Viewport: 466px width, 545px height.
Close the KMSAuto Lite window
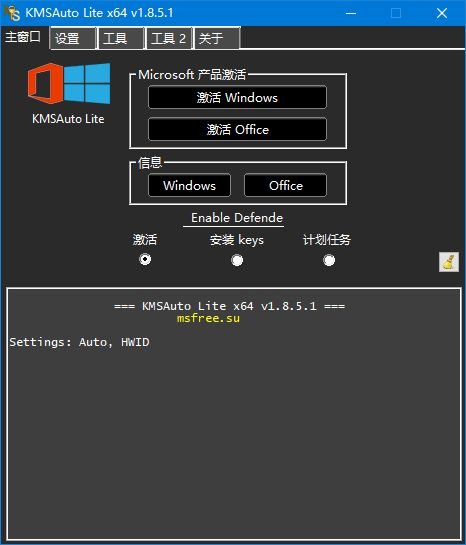(x=442, y=13)
